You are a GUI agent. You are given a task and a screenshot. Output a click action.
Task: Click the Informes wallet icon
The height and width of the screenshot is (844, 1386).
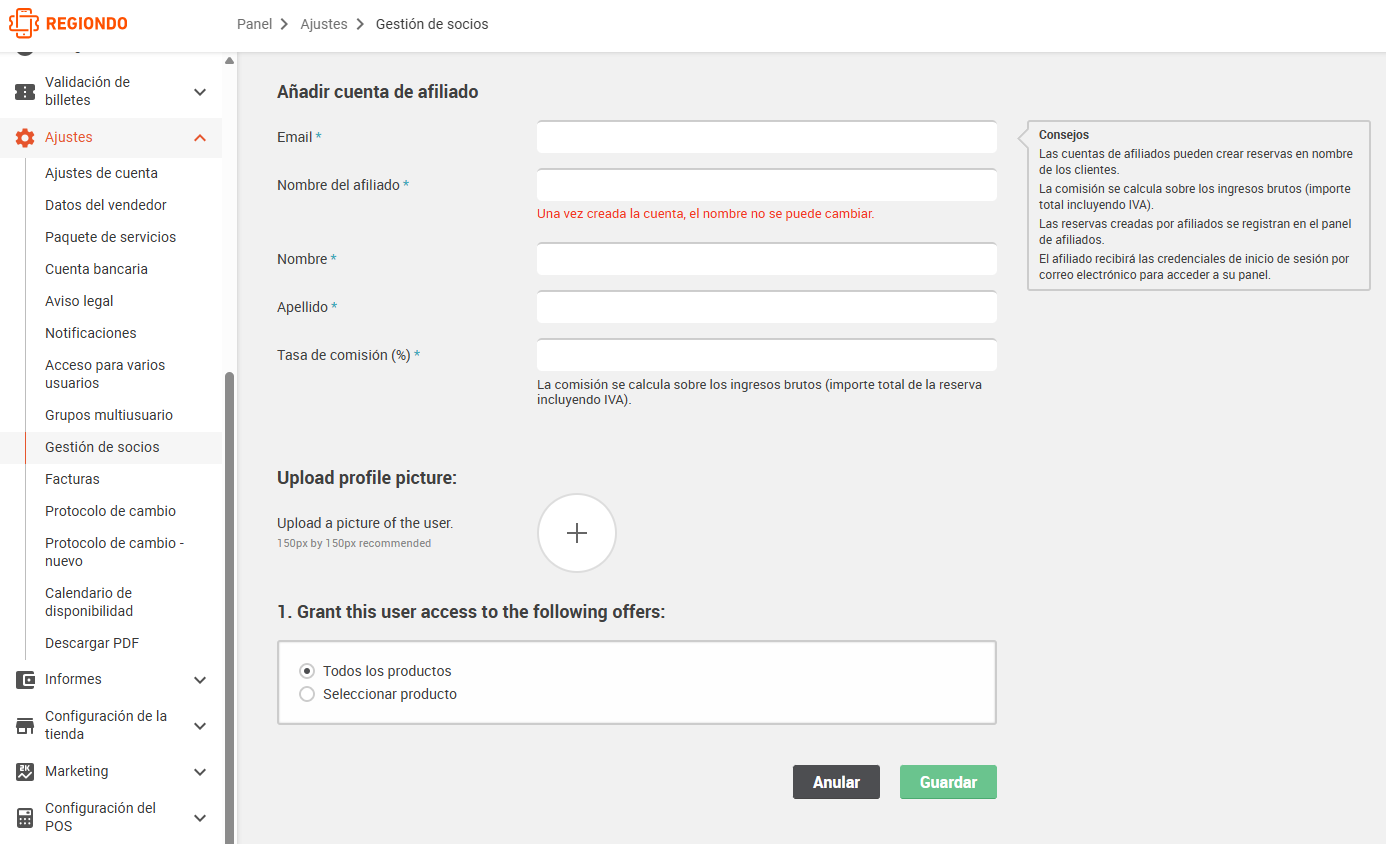click(25, 680)
